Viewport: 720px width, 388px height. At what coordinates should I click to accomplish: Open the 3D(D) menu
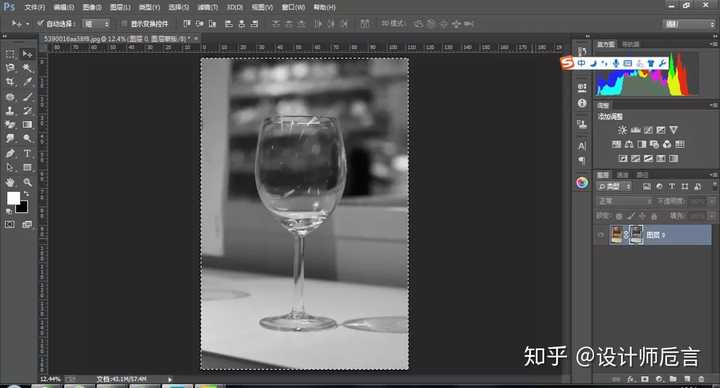click(235, 7)
